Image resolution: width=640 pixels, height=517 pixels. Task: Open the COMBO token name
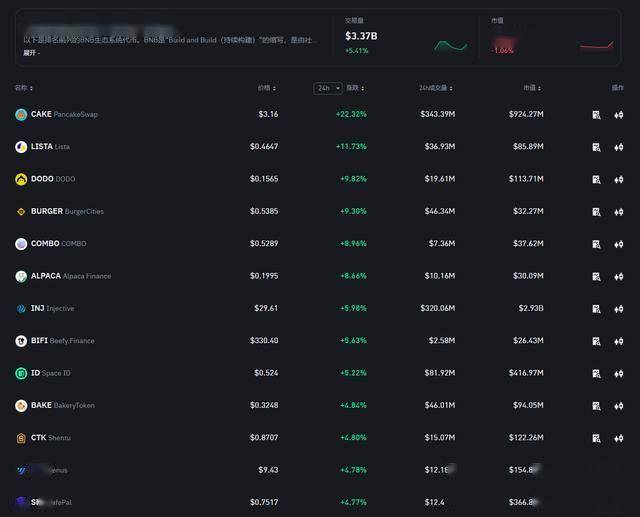(59, 243)
